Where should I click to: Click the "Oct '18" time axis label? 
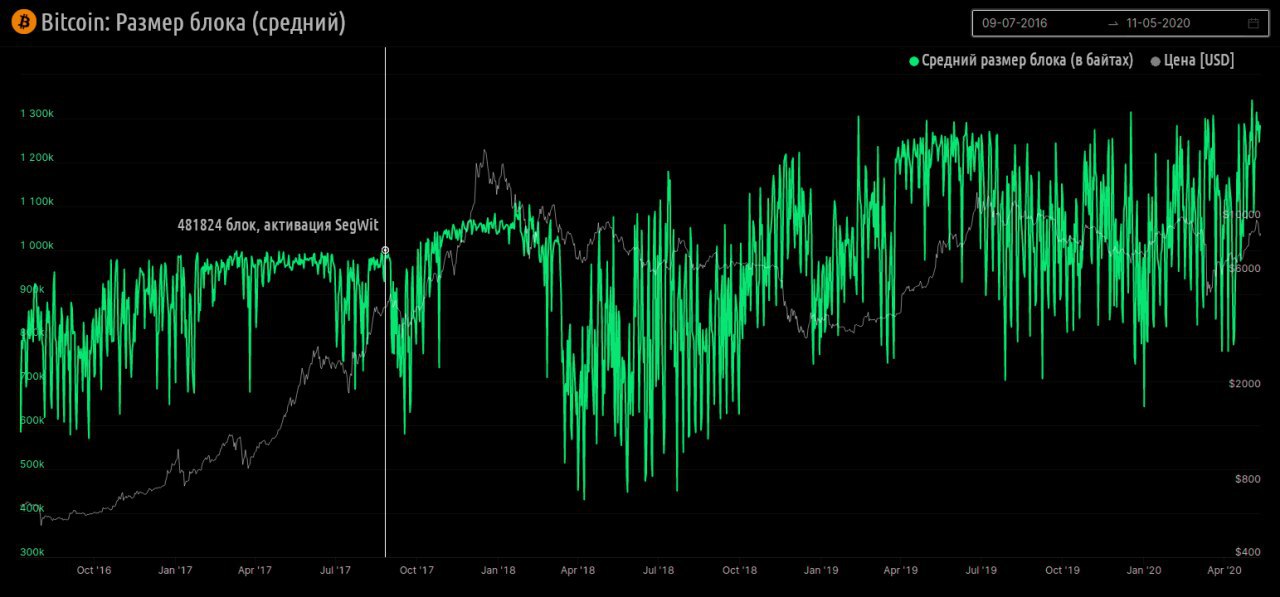(739, 571)
